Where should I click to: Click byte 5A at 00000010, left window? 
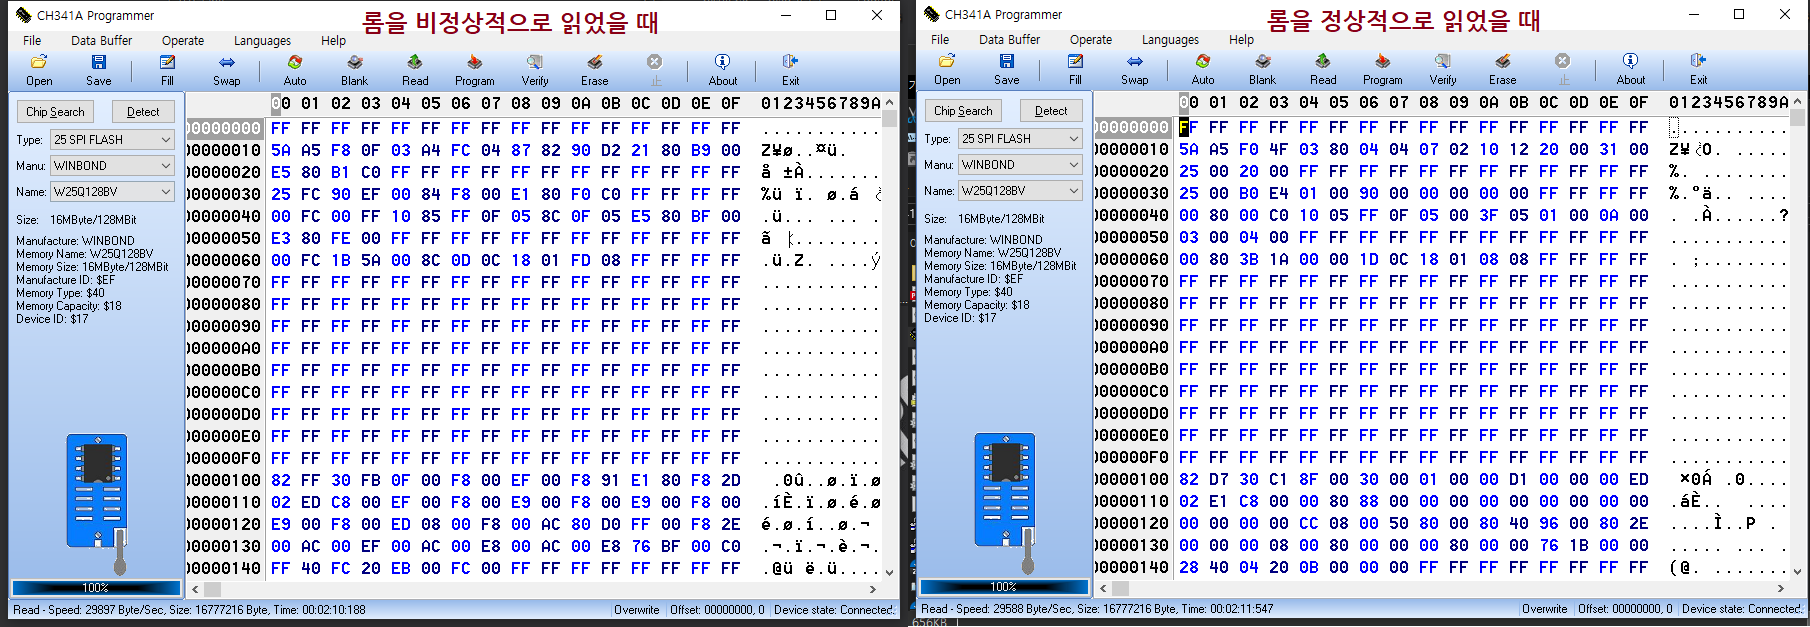281,150
